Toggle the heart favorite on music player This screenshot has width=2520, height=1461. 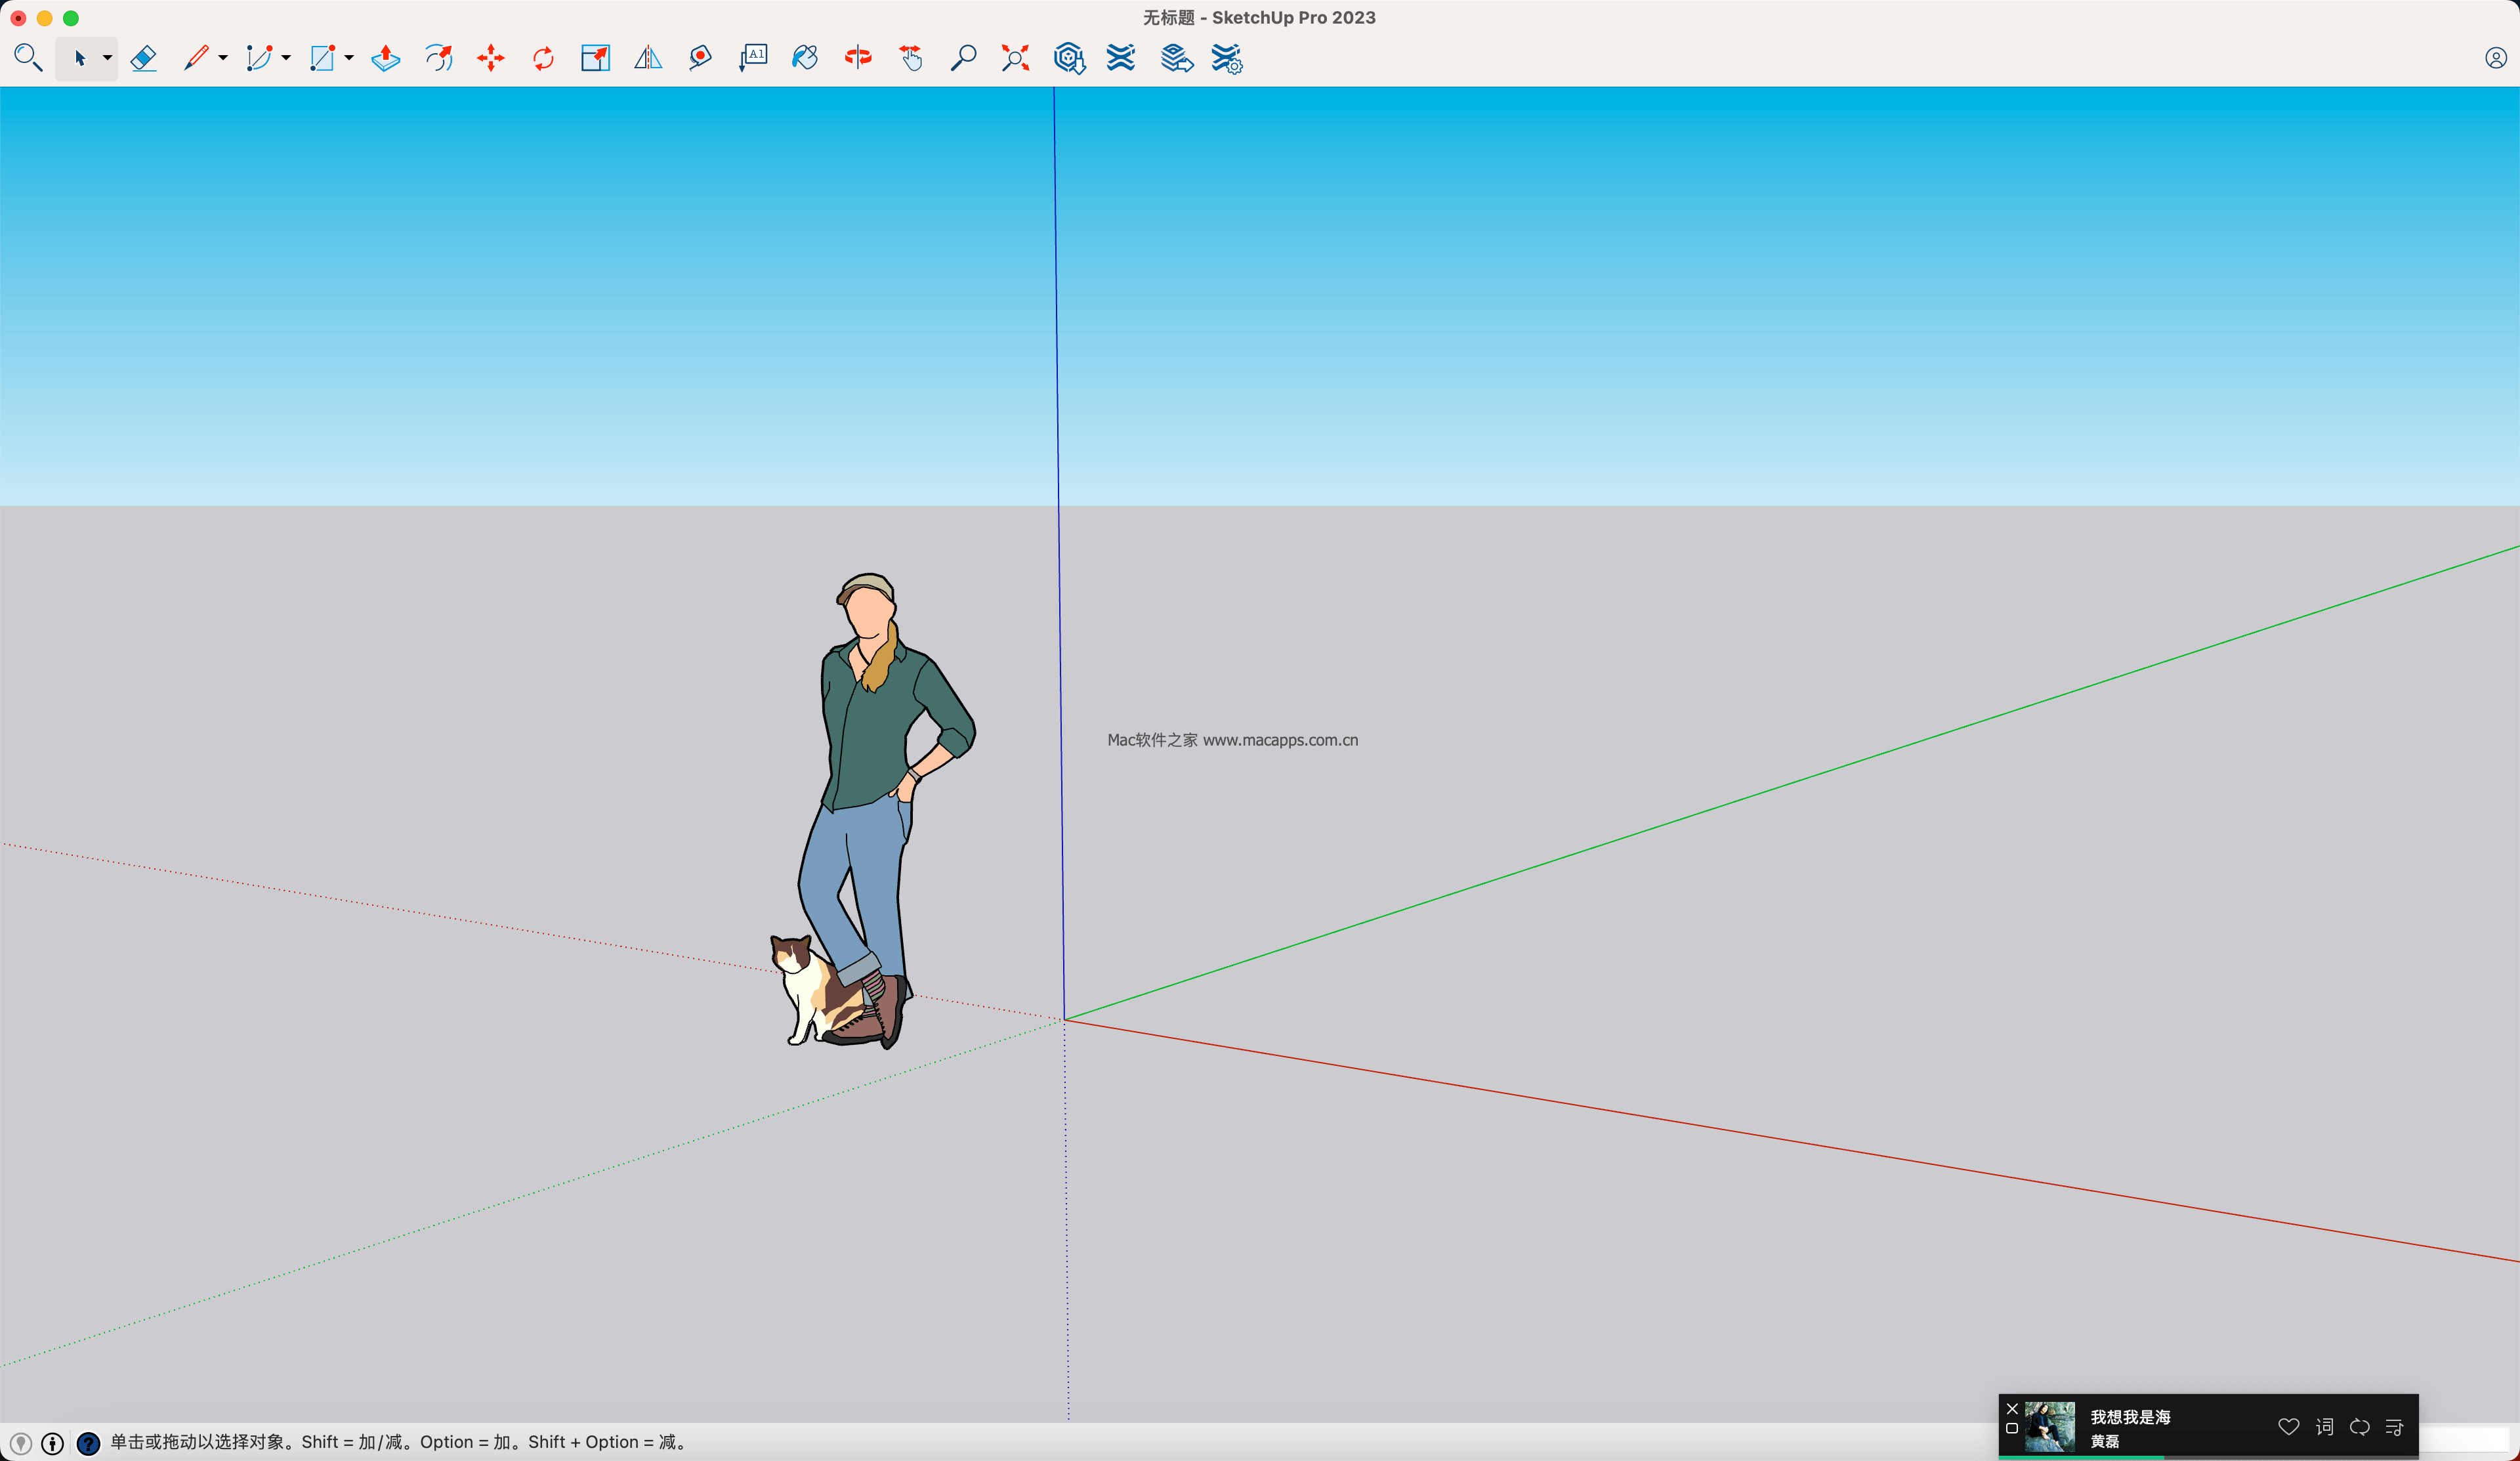[x=2288, y=1427]
